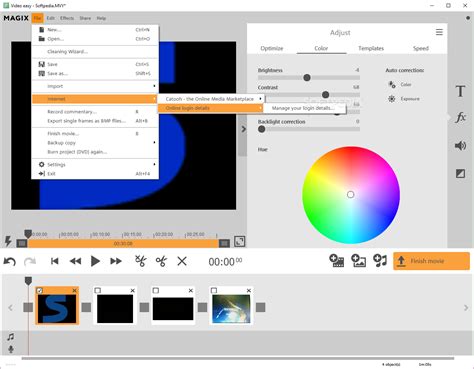The image size is (474, 369).
Task: Choose Manage your login details
Action: point(305,108)
